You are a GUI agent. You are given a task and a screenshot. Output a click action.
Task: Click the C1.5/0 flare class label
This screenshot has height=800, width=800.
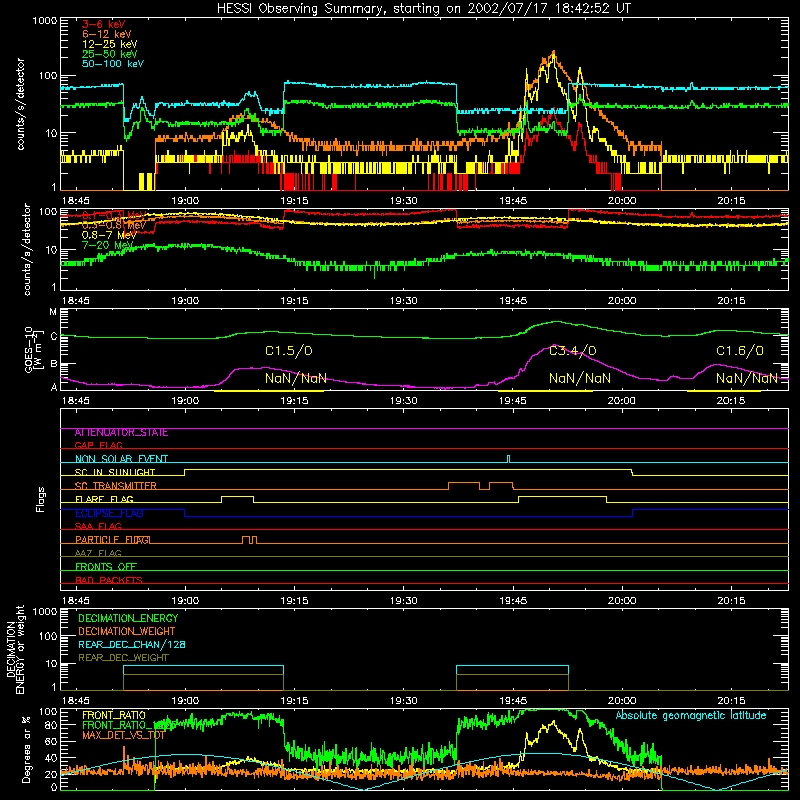(x=289, y=351)
